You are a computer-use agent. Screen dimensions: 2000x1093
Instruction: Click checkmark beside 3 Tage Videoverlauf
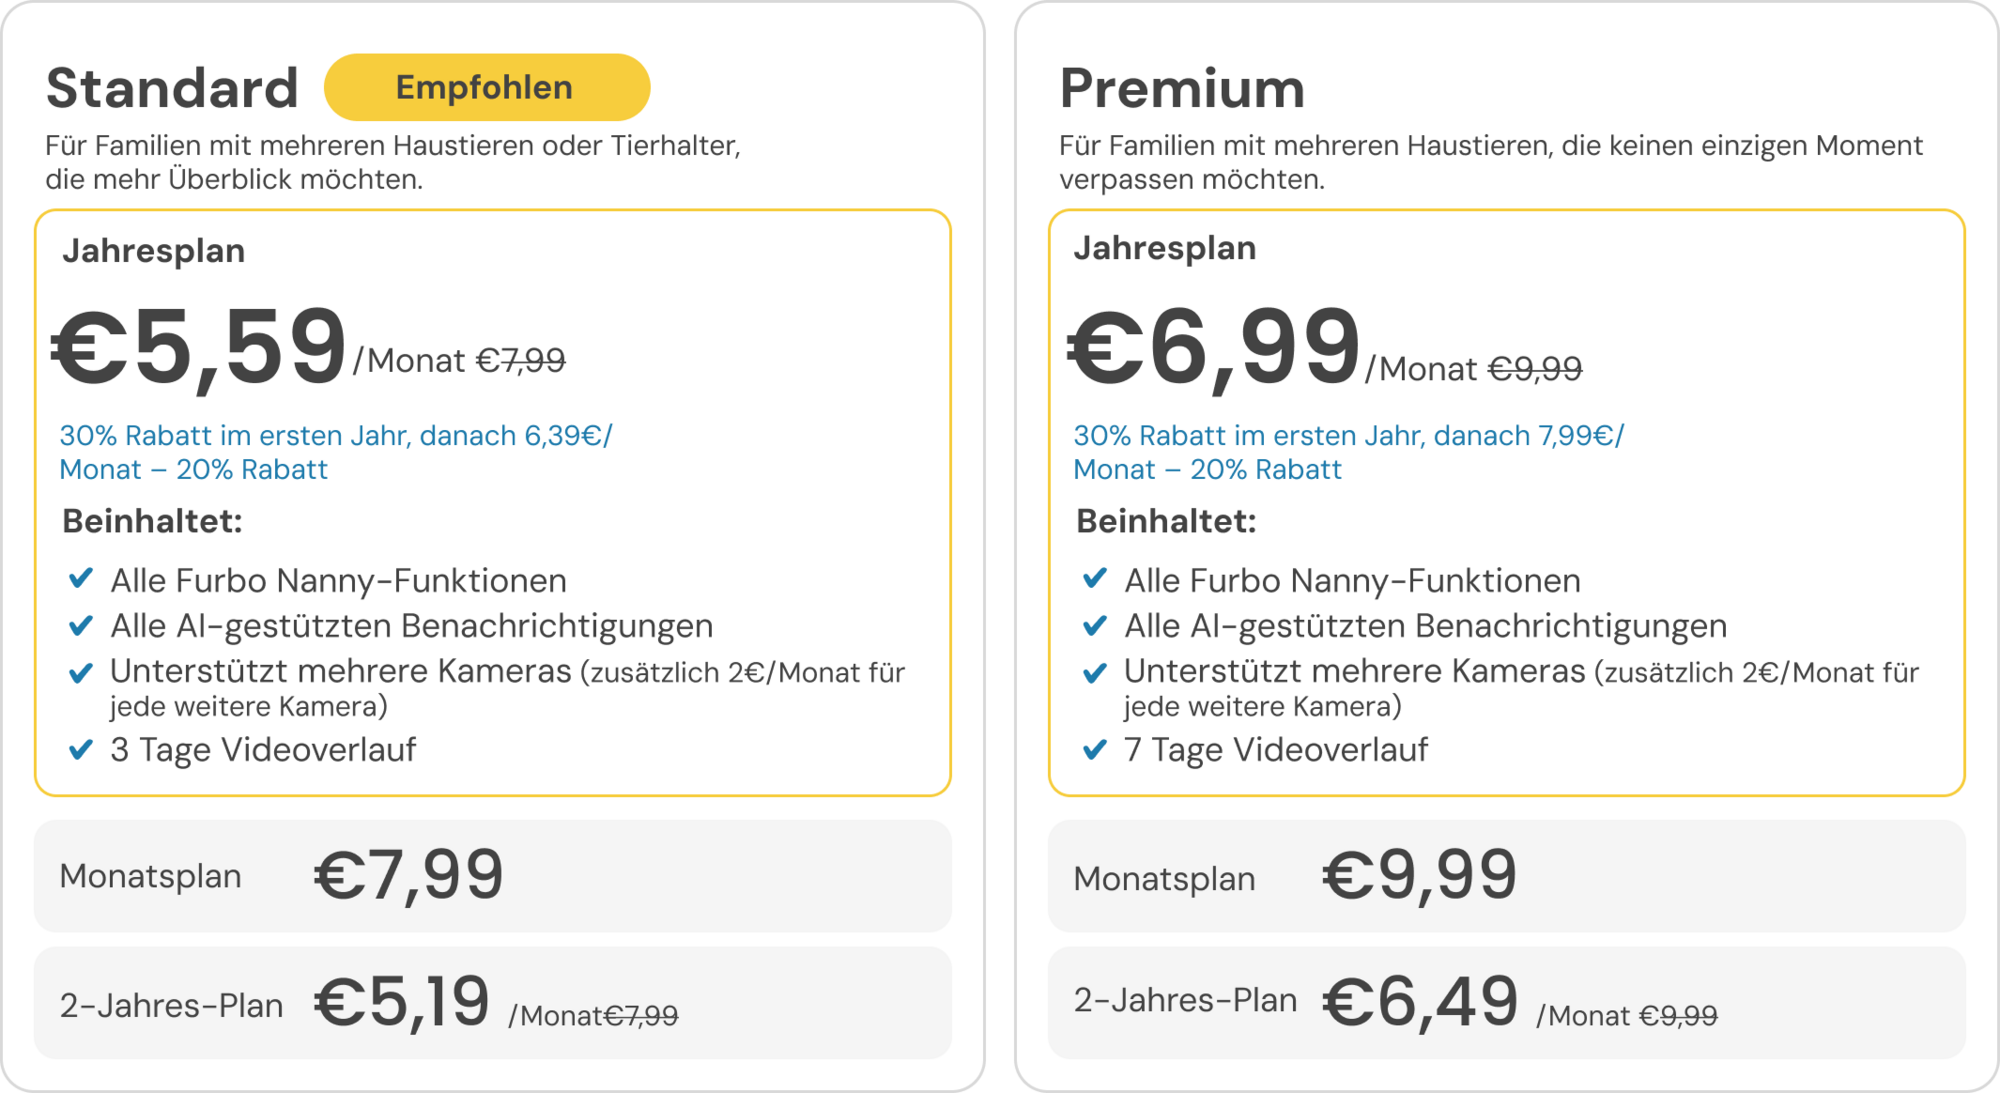click(81, 749)
